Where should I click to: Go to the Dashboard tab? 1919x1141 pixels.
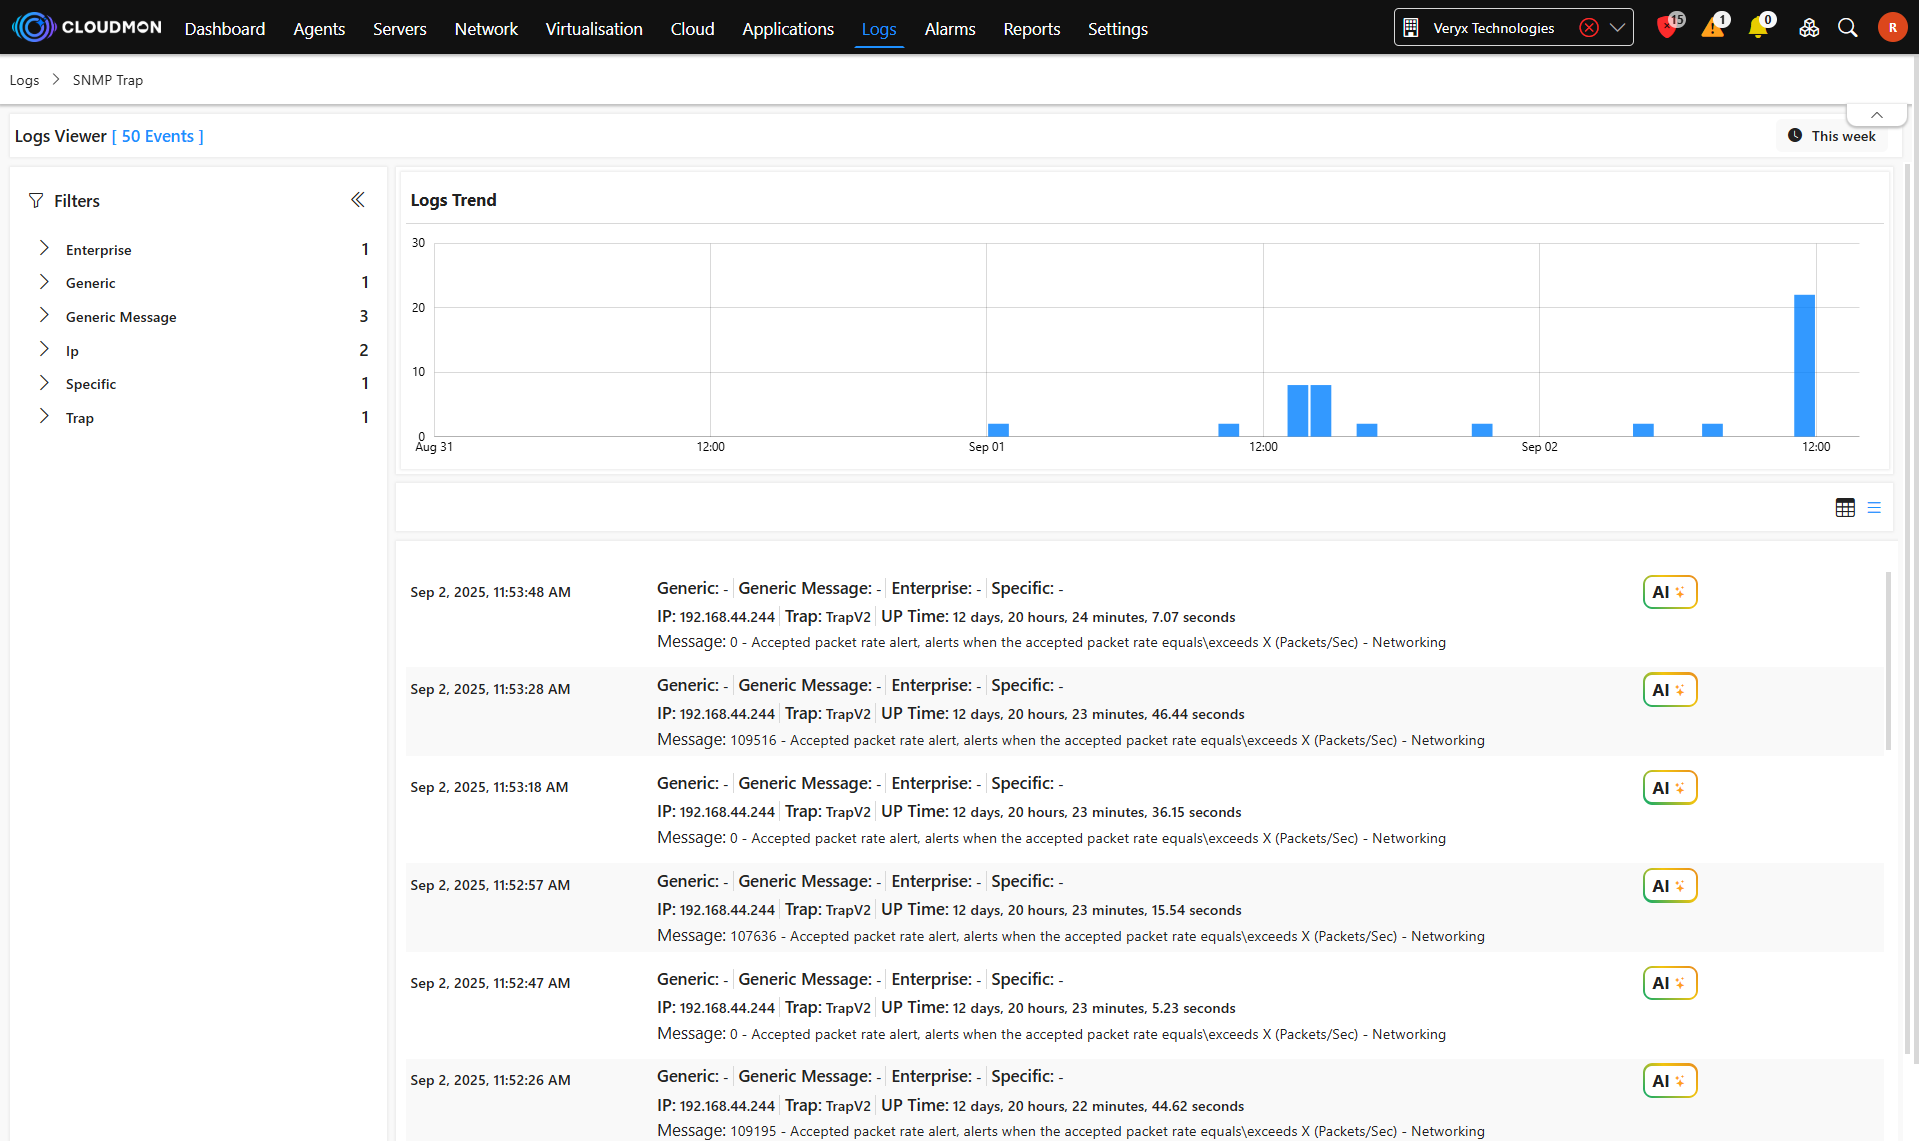[225, 29]
